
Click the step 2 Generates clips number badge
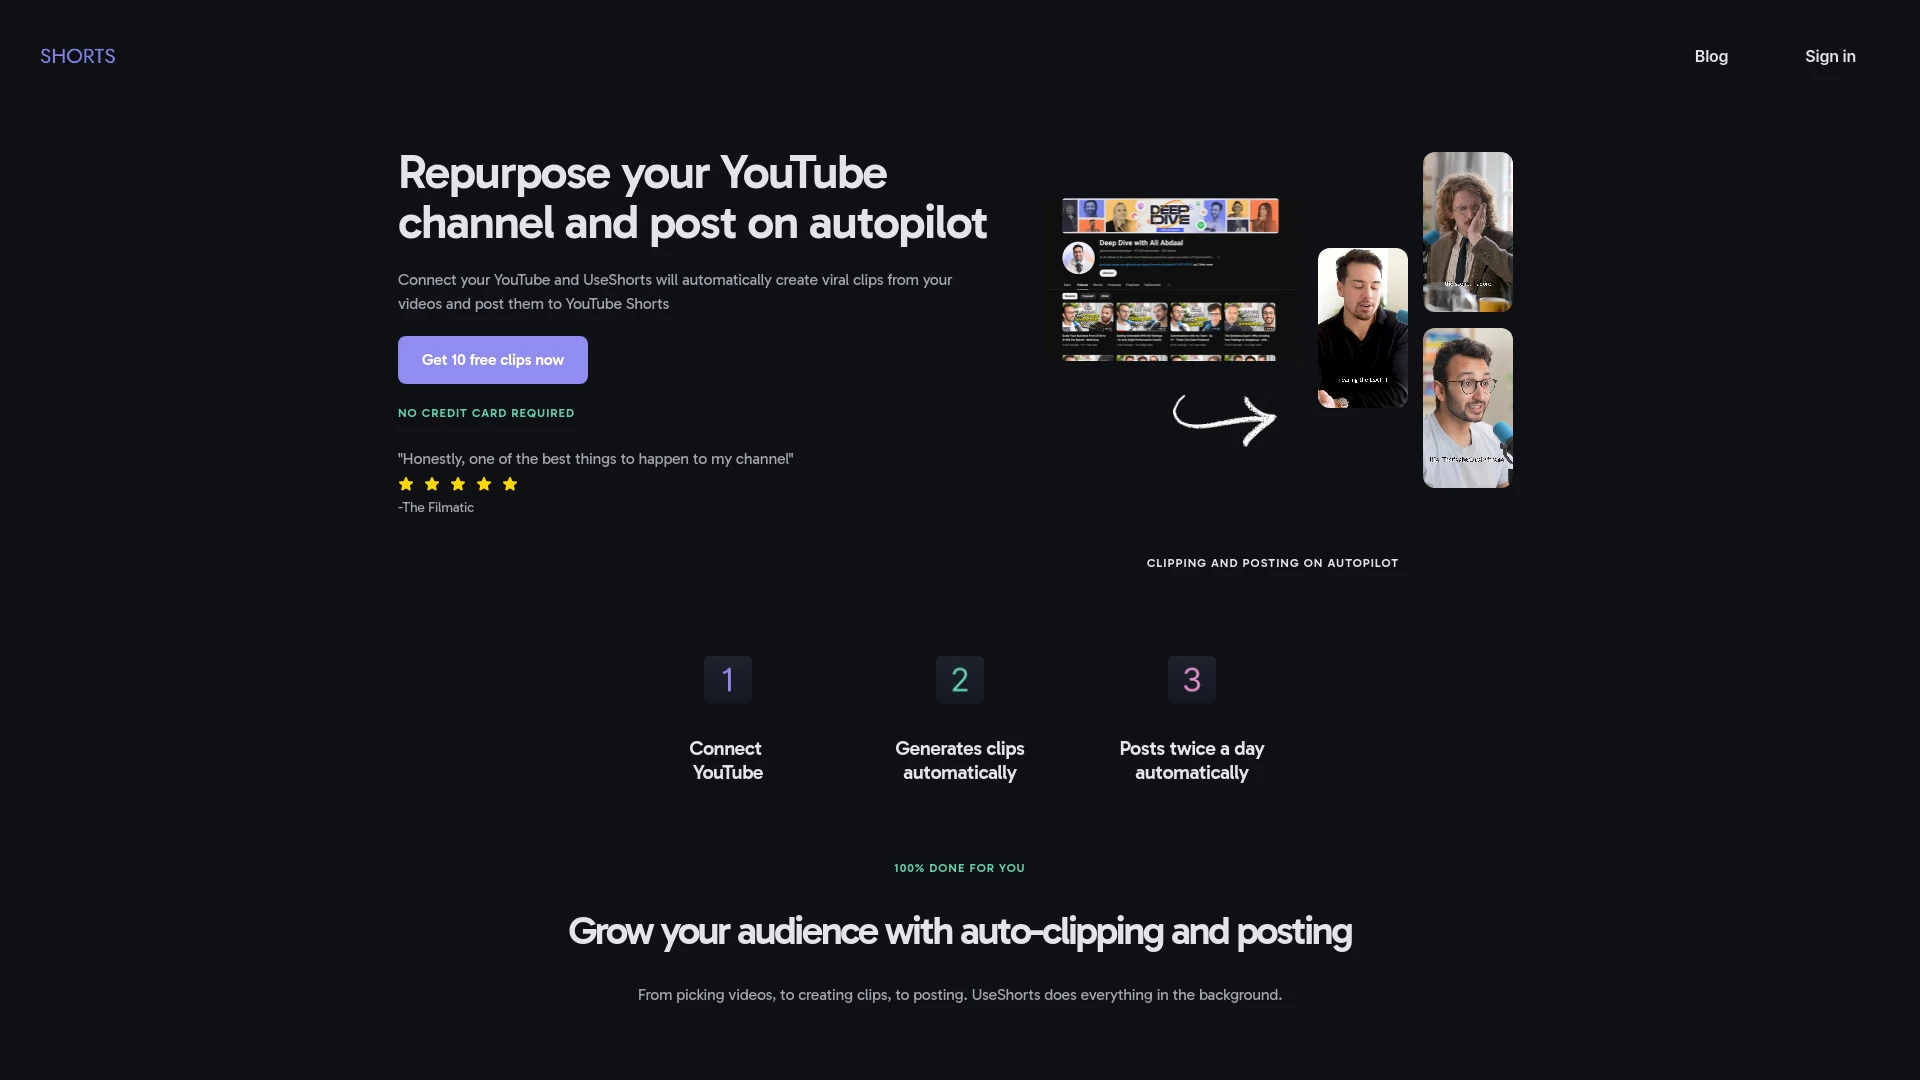pos(960,679)
